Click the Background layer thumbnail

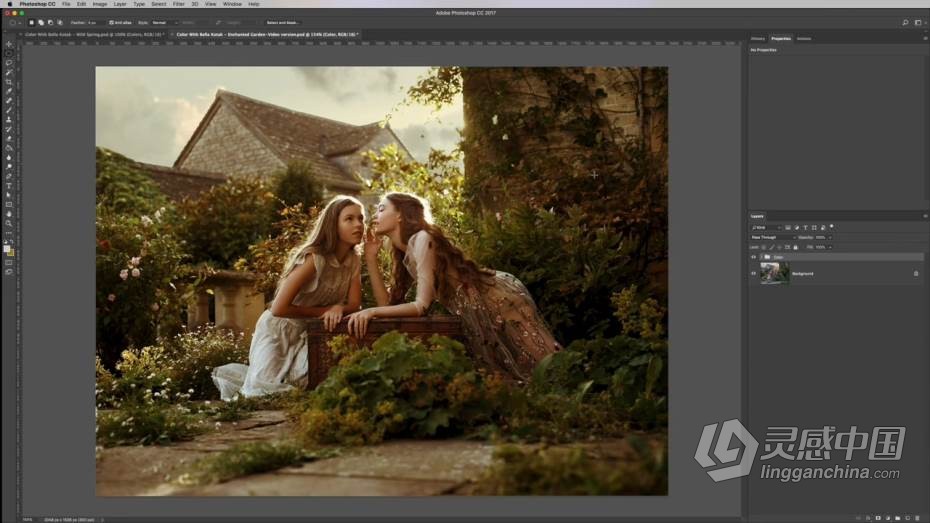click(x=775, y=273)
